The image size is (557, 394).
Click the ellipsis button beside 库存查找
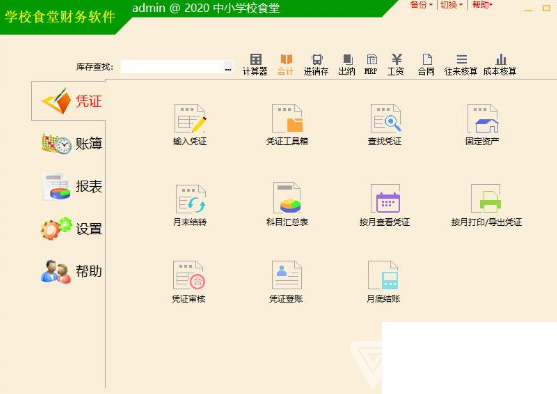click(x=228, y=68)
